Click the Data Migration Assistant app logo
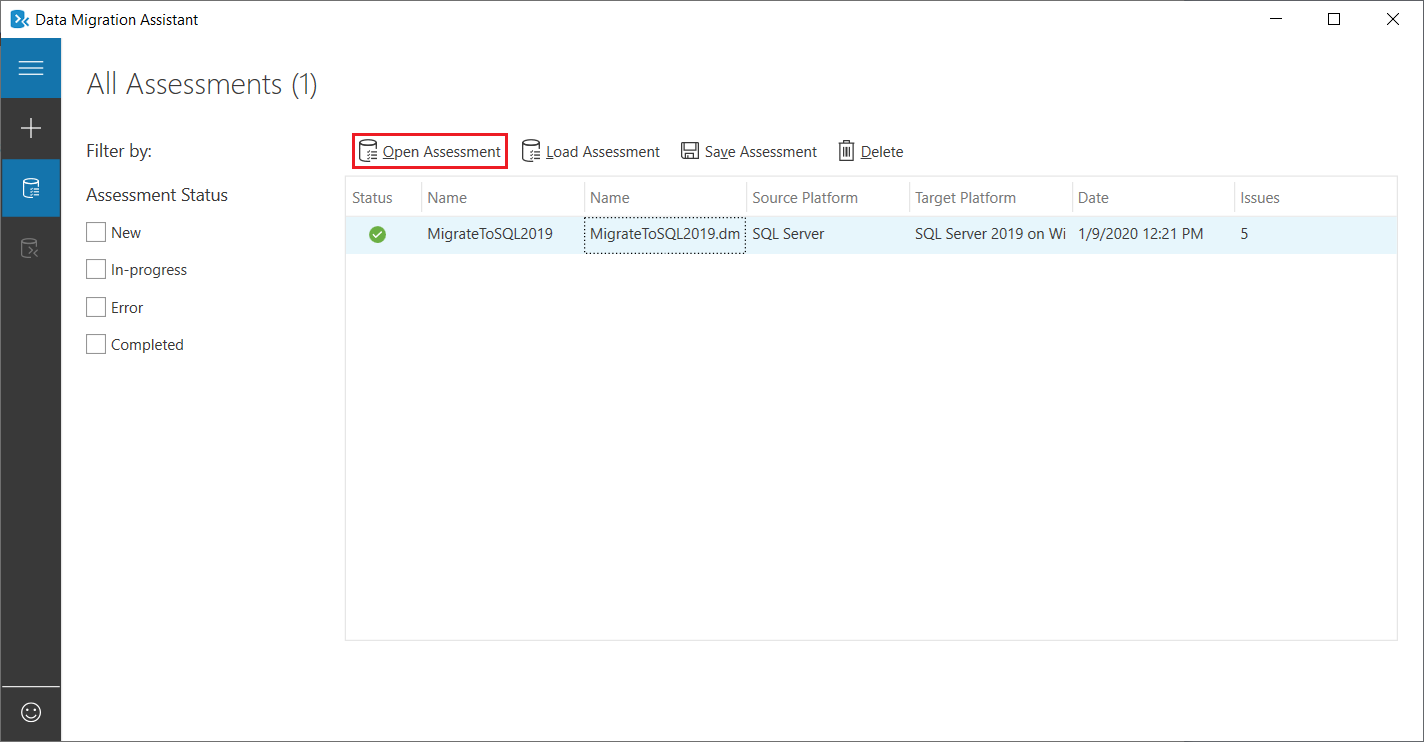The width and height of the screenshot is (1424, 742). tap(19, 19)
